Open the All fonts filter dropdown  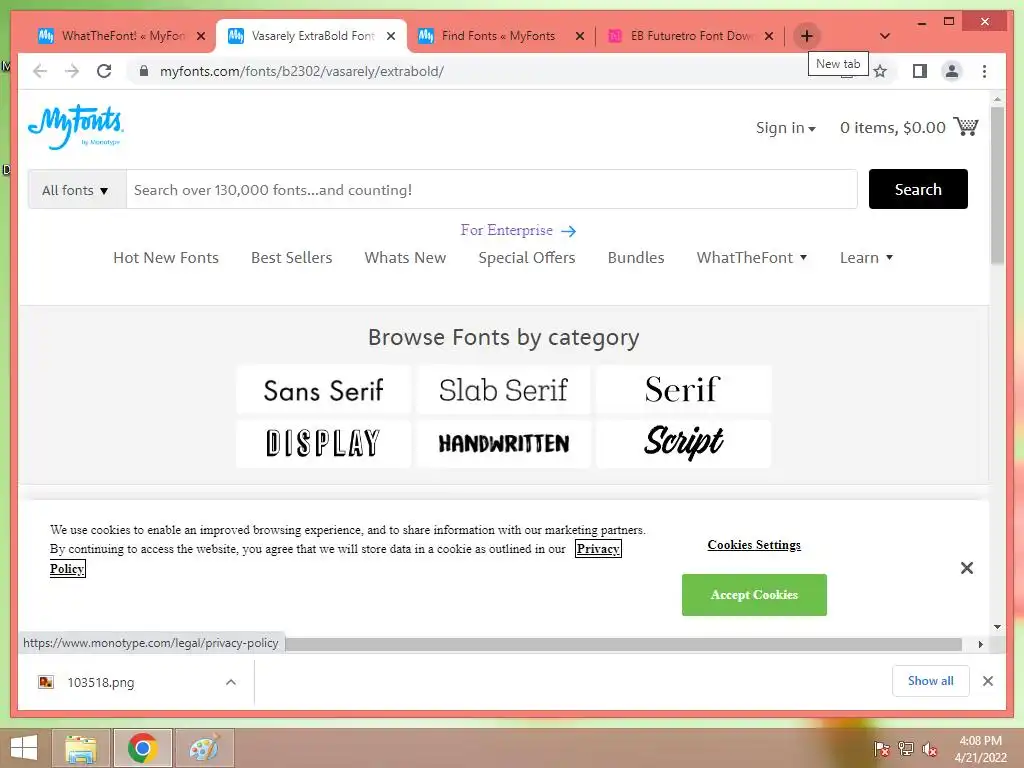click(x=76, y=190)
